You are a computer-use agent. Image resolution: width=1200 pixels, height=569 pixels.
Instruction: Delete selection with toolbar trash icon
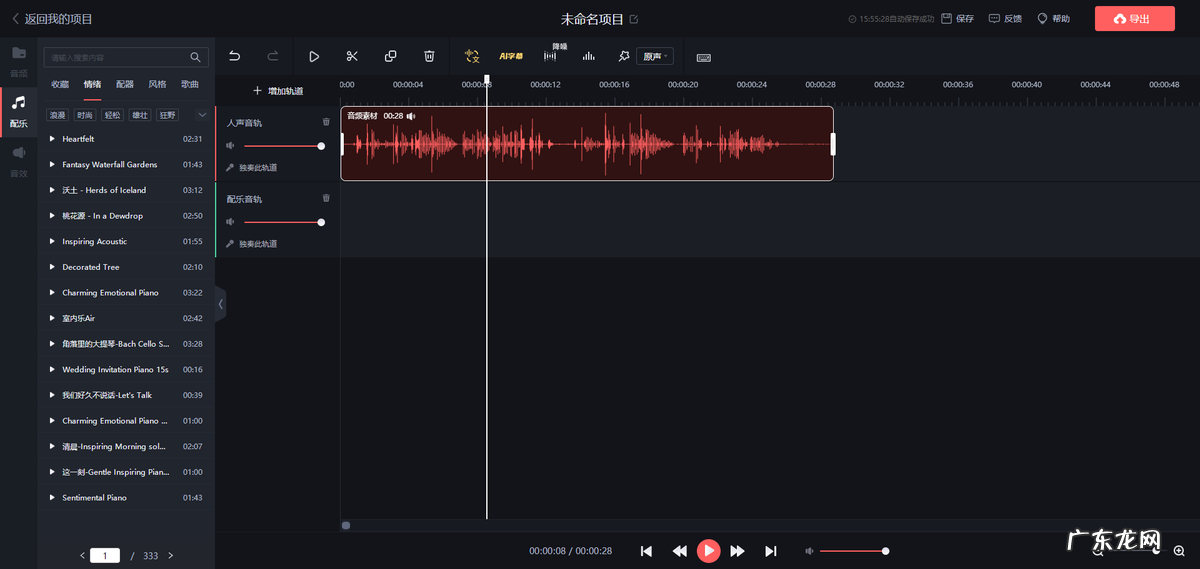429,57
